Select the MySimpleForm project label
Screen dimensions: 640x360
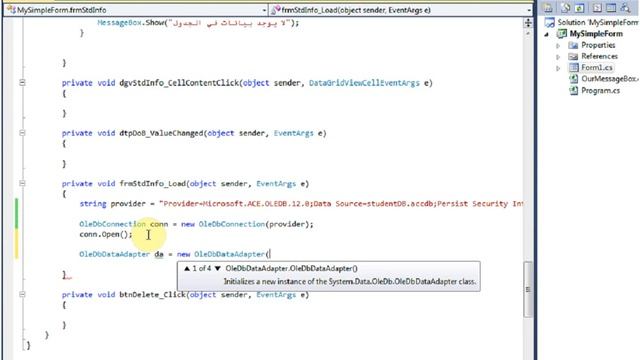(x=596, y=34)
